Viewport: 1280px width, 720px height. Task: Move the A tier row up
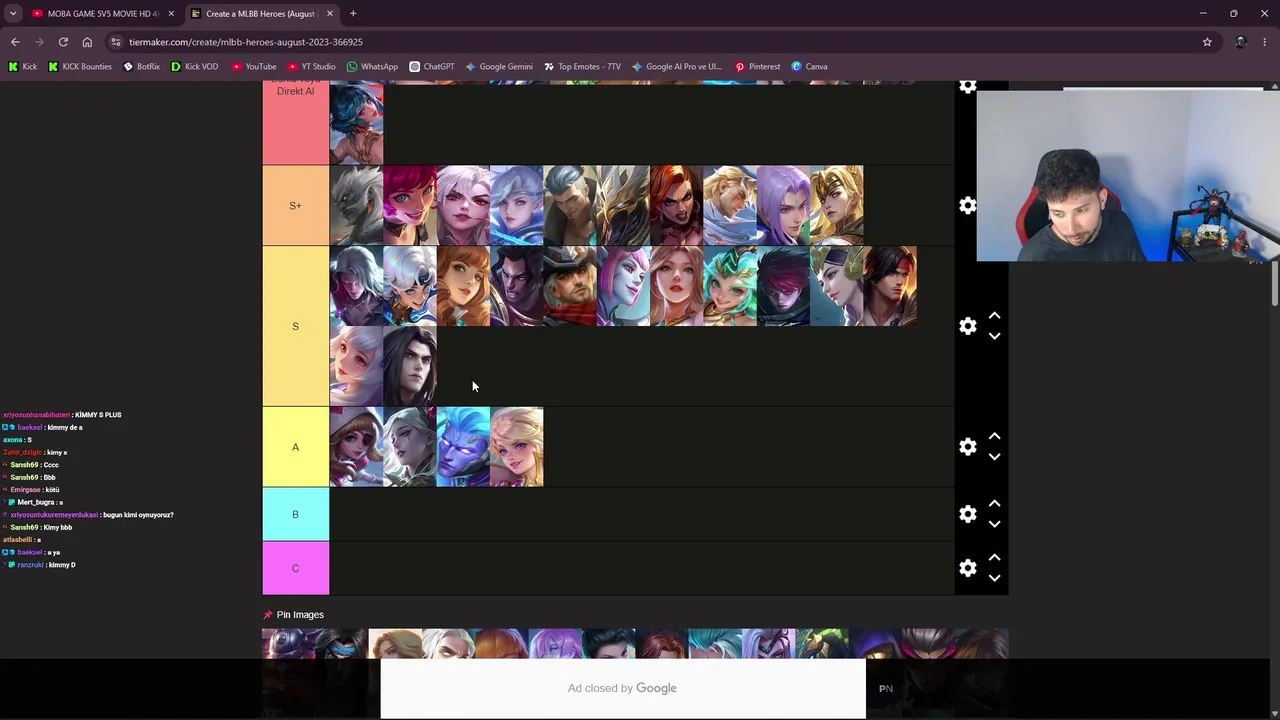coord(994,437)
